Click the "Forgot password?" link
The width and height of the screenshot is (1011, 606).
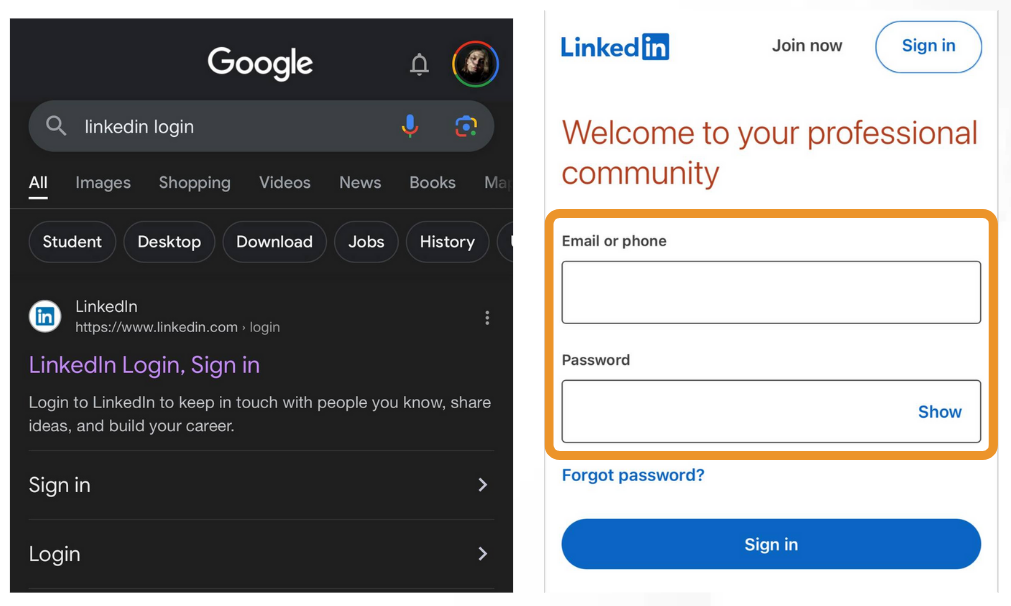(633, 475)
